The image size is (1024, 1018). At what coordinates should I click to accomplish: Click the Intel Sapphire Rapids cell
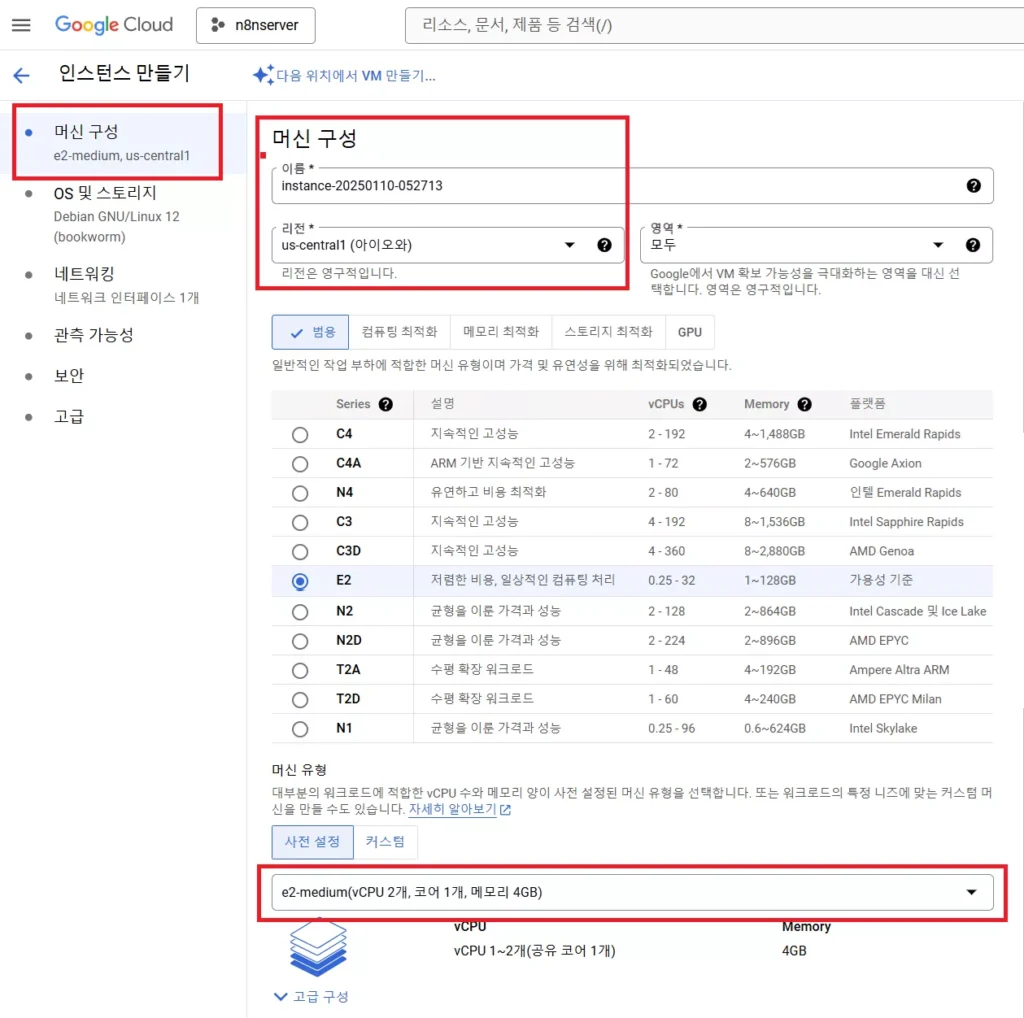906,522
